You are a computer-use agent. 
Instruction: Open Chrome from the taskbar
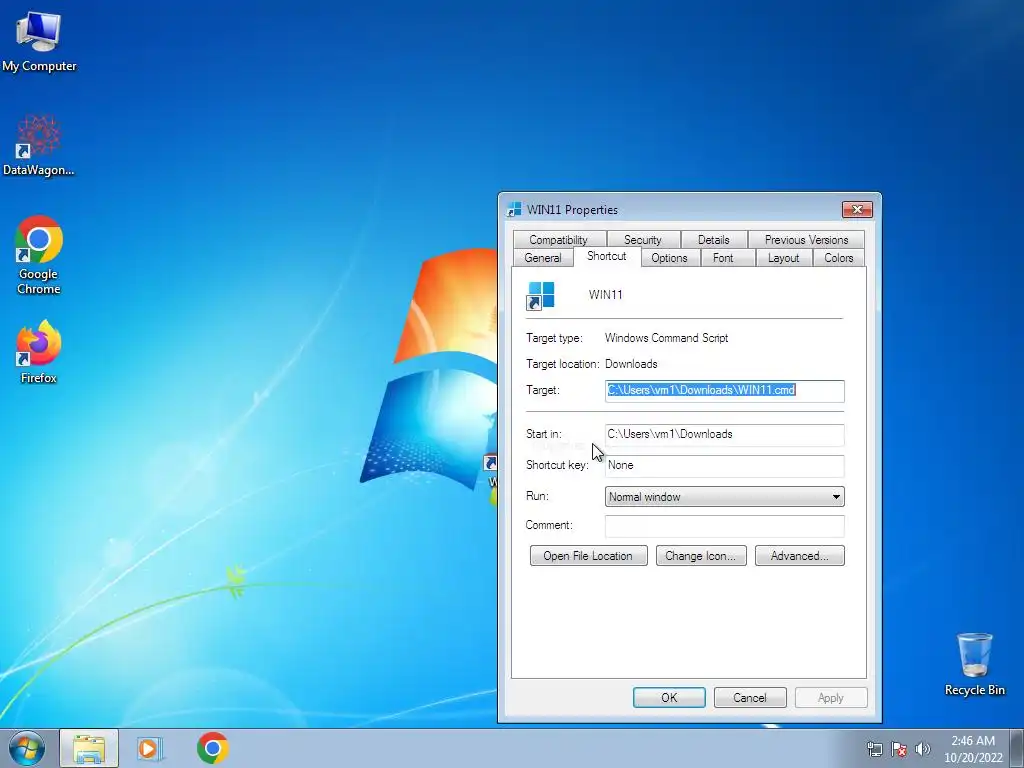pos(212,748)
